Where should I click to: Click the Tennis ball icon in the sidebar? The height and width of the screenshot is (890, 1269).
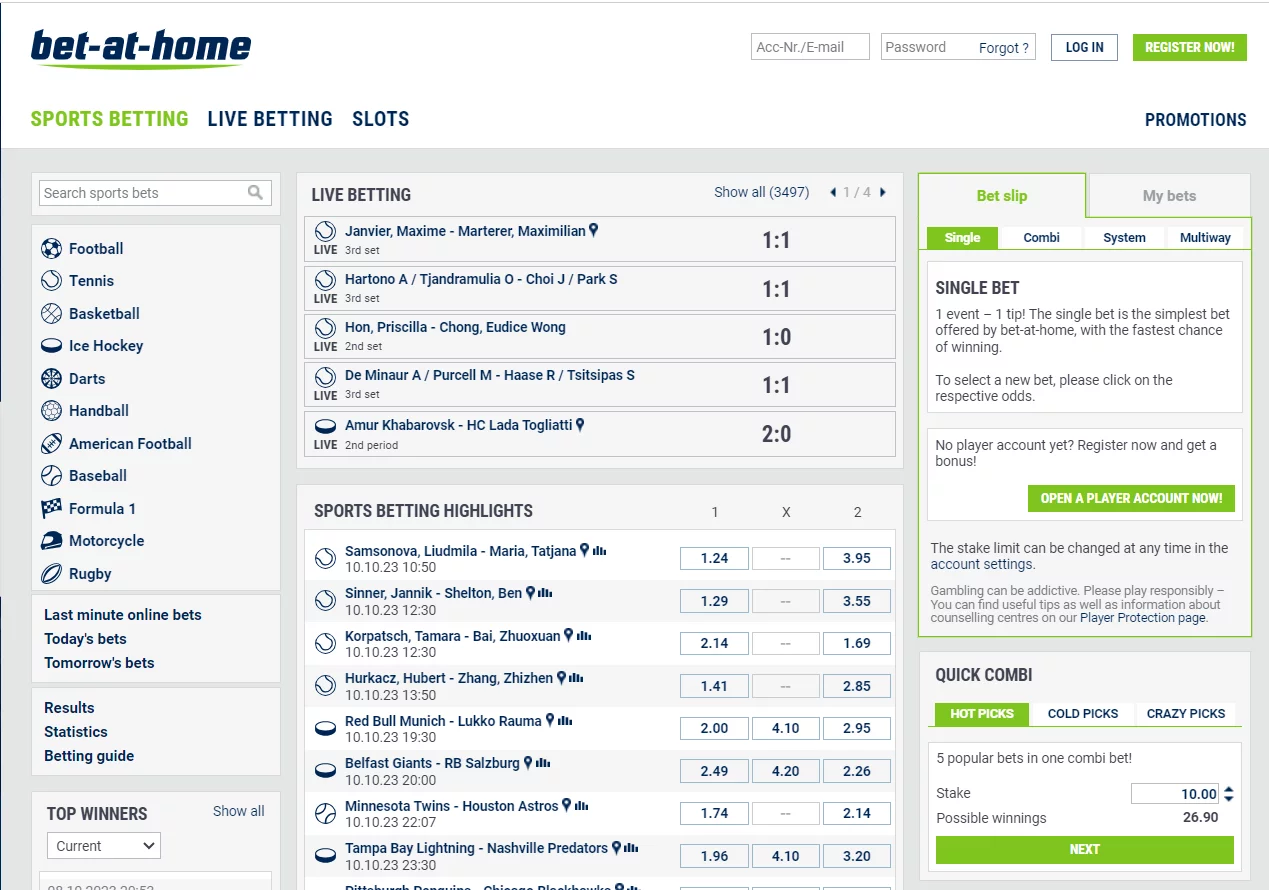[51, 281]
